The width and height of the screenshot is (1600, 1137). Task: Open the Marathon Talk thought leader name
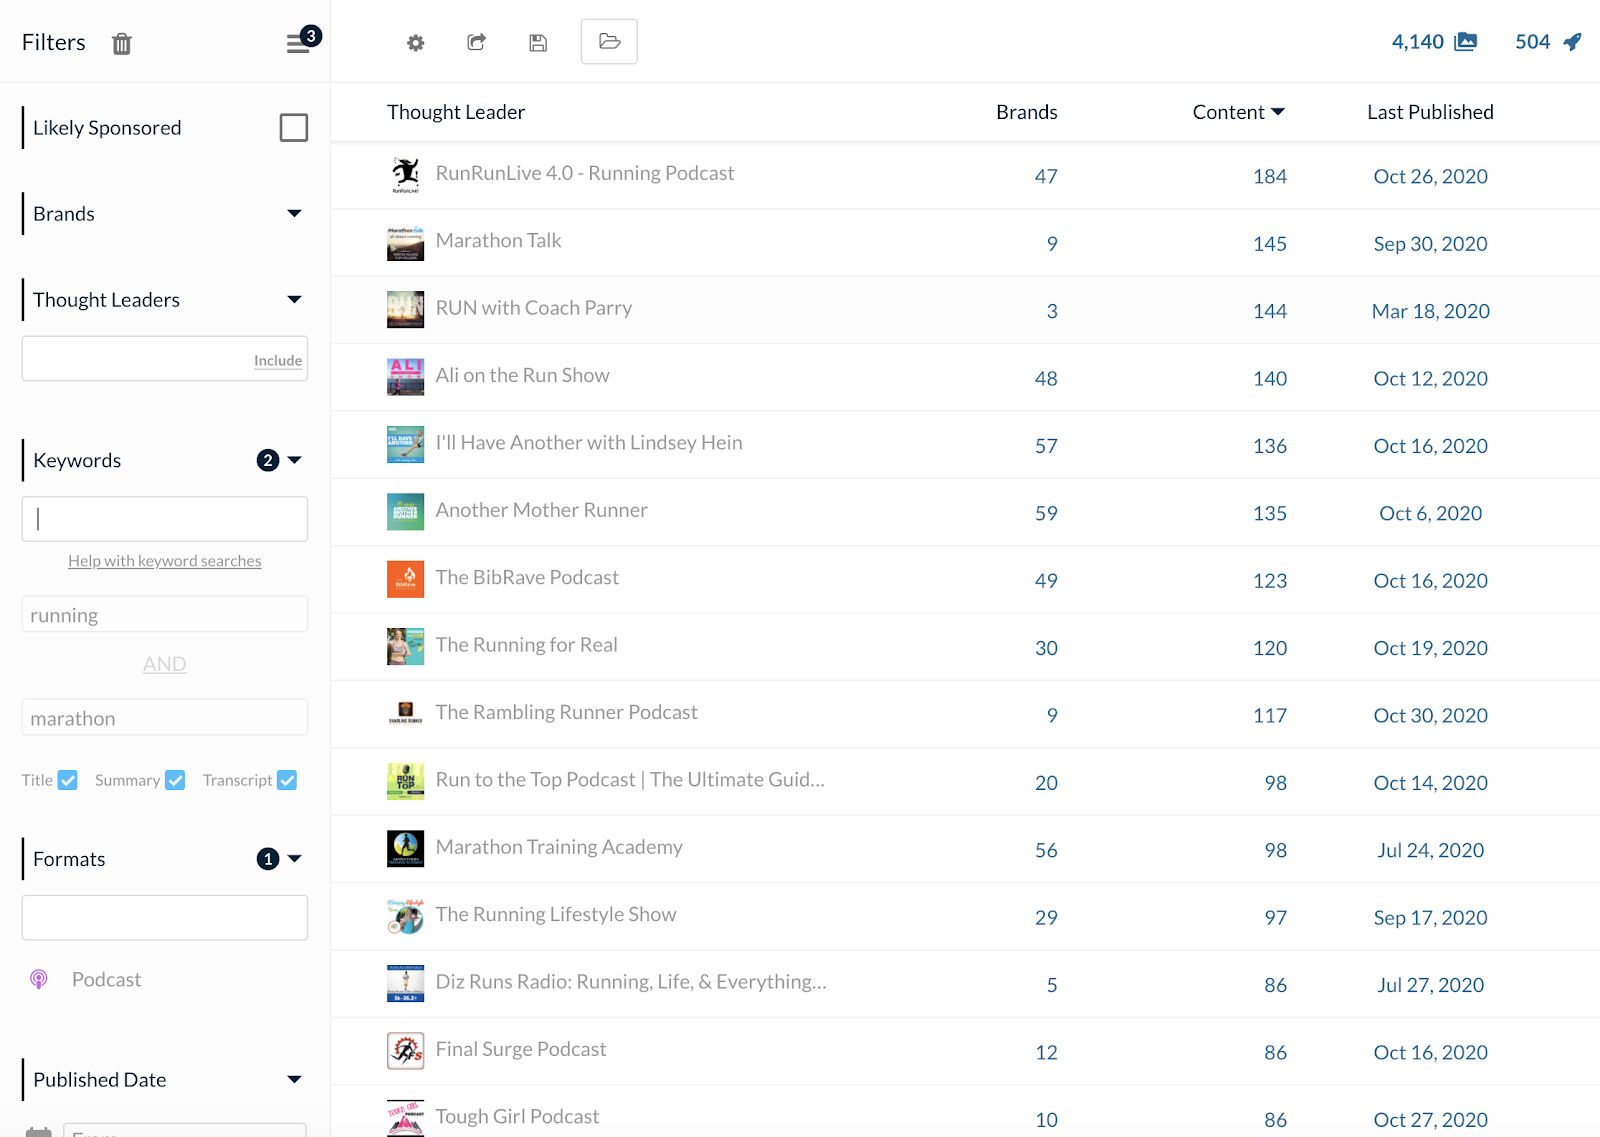click(498, 240)
